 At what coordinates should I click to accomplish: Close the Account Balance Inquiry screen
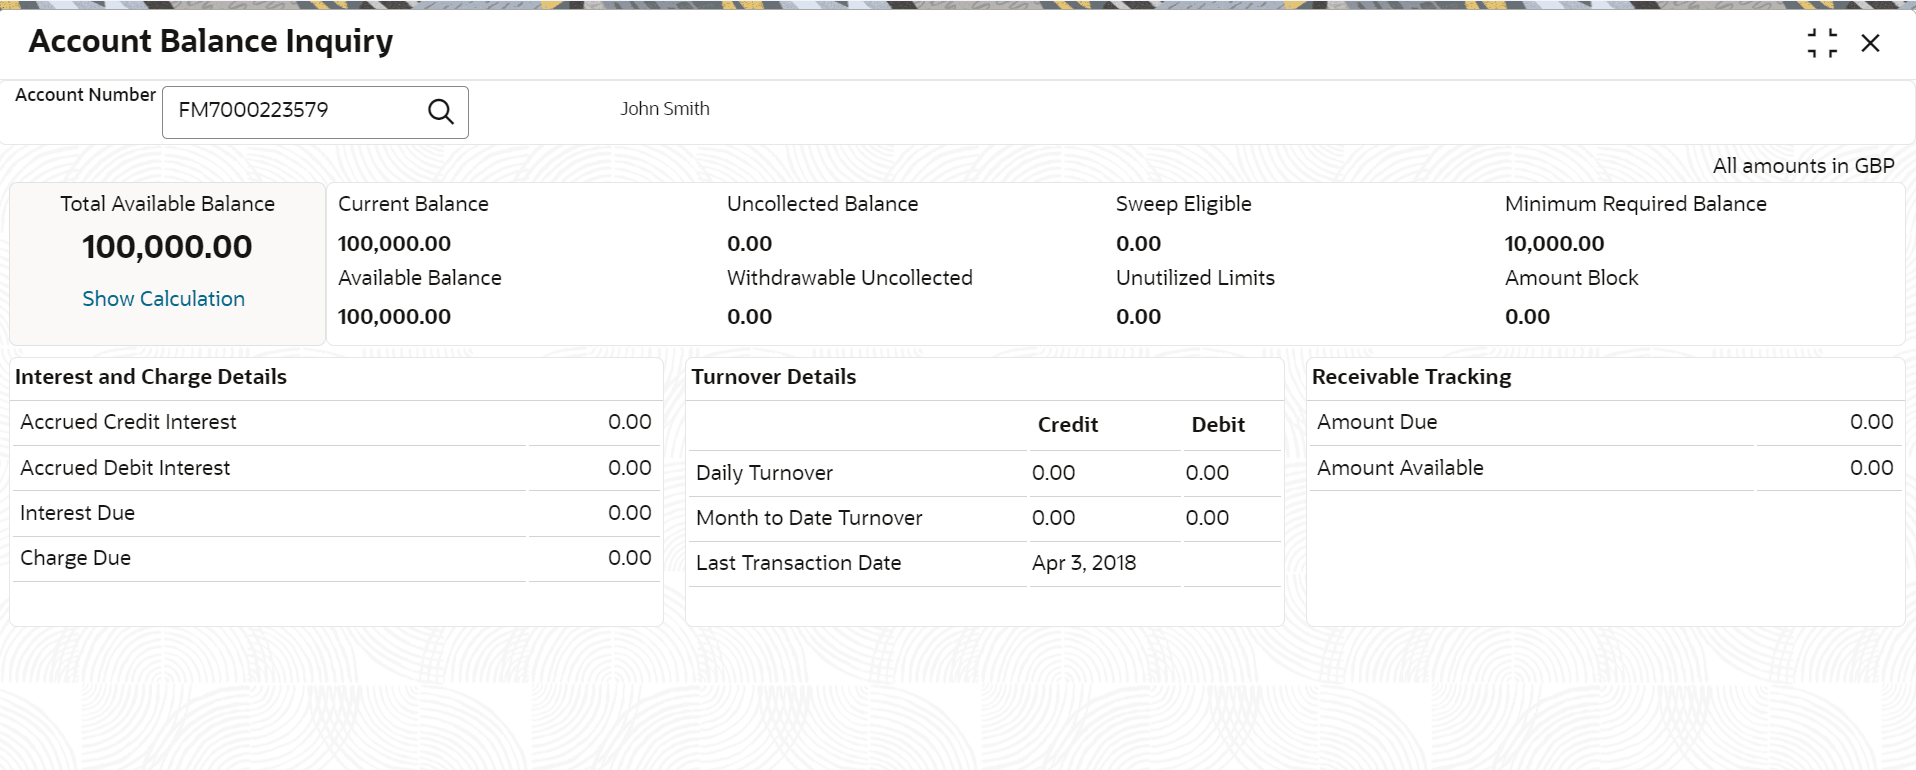pyautogui.click(x=1870, y=43)
